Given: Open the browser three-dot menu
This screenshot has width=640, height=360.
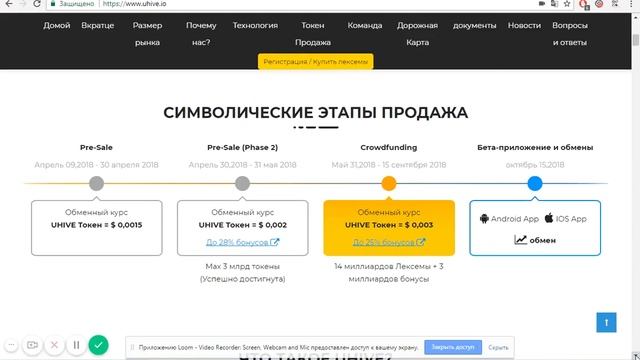Looking at the screenshot, I should pyautogui.click(x=631, y=4).
